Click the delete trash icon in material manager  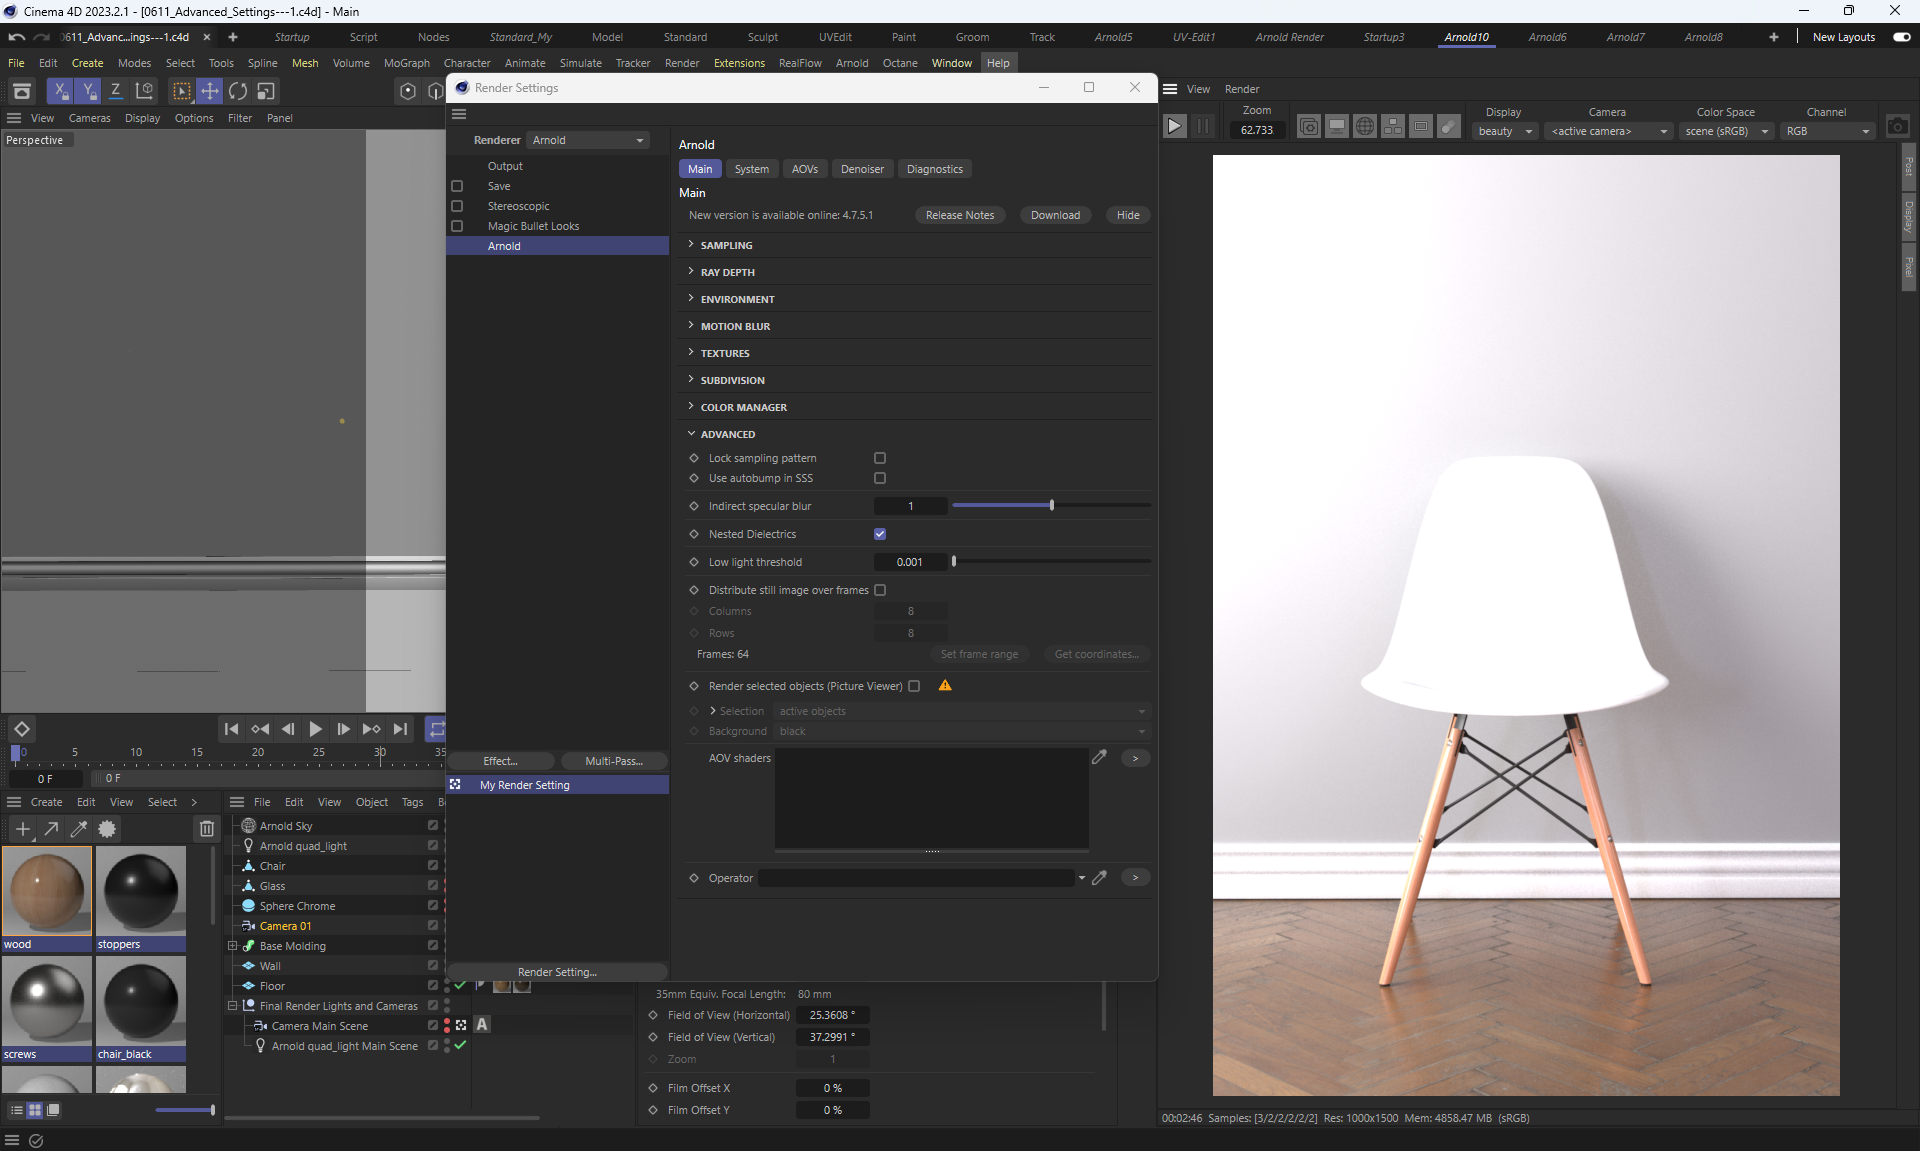pos(206,829)
